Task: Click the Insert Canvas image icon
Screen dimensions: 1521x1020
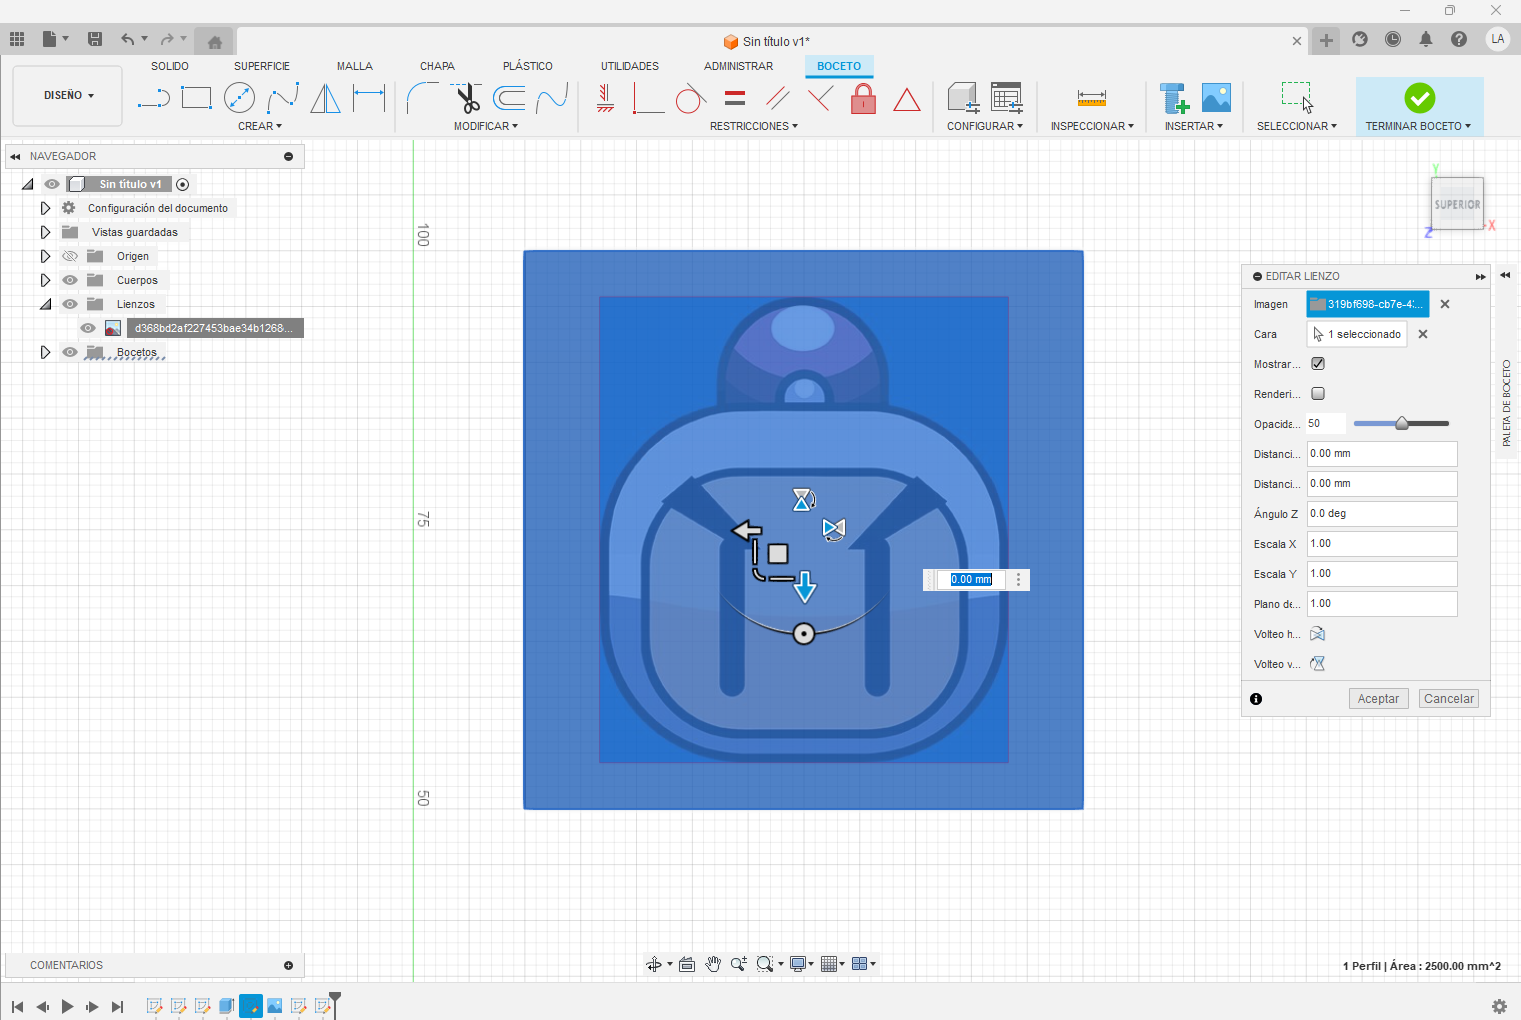Action: [1216, 98]
